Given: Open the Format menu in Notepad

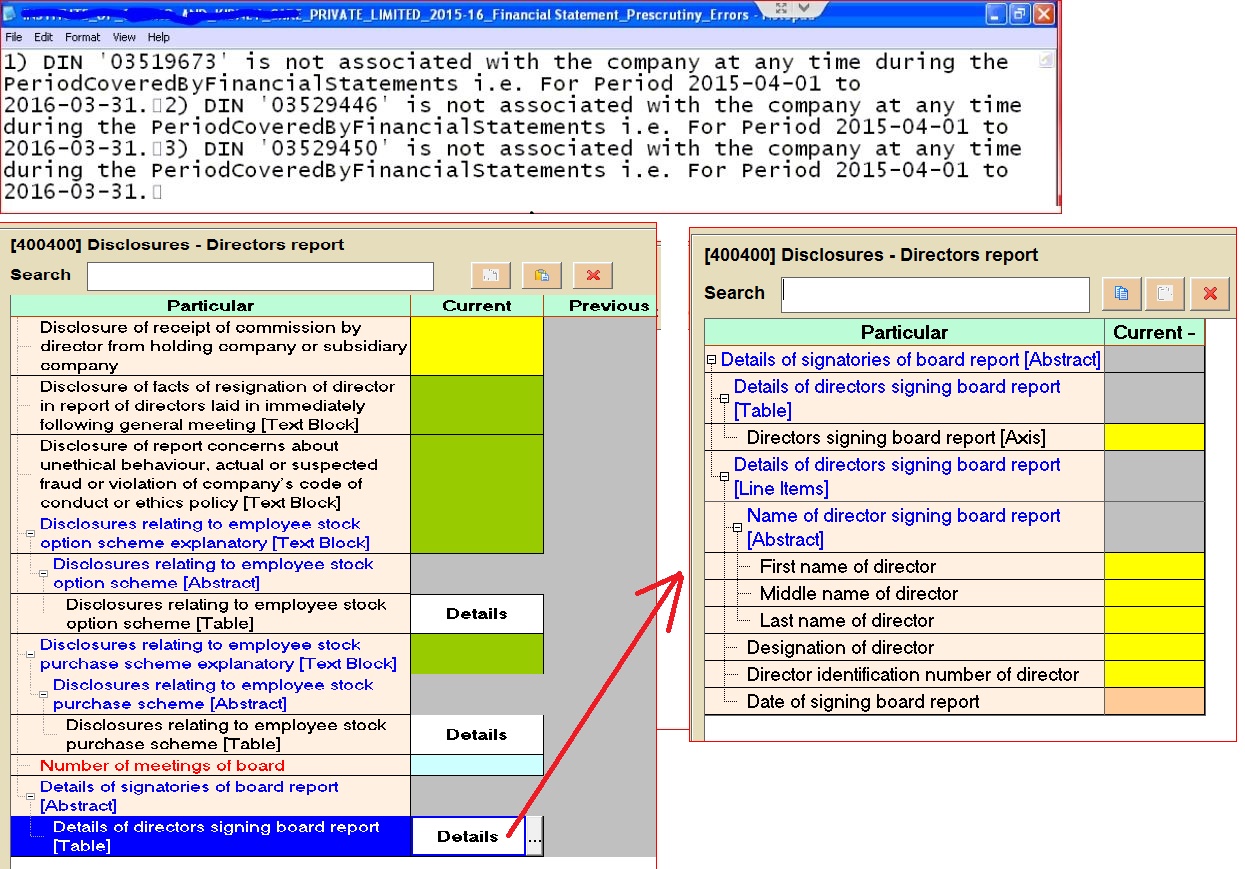Looking at the screenshot, I should (83, 37).
